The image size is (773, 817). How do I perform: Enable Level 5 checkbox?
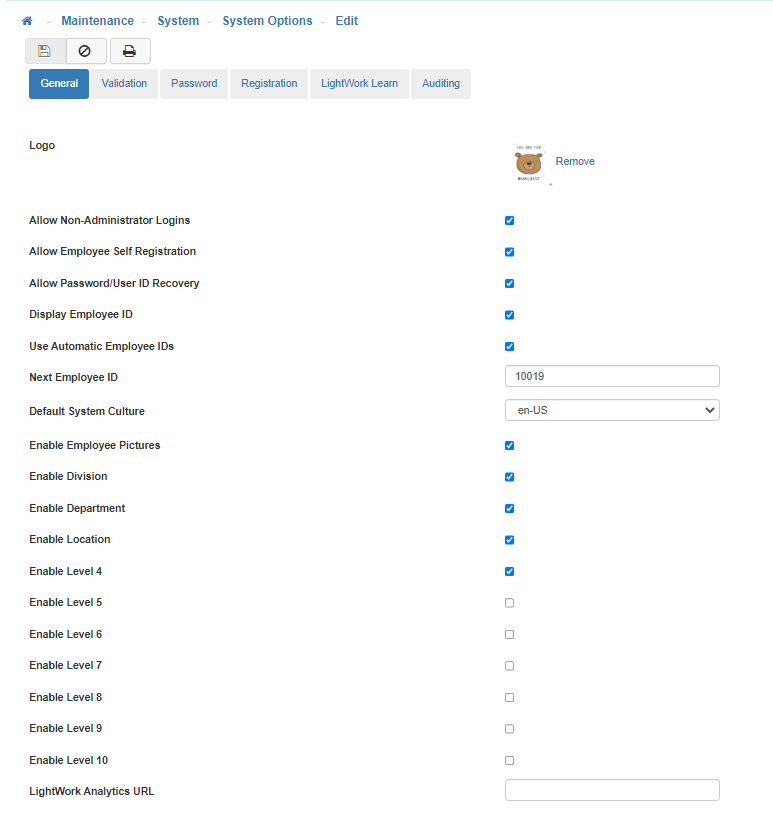click(x=509, y=603)
